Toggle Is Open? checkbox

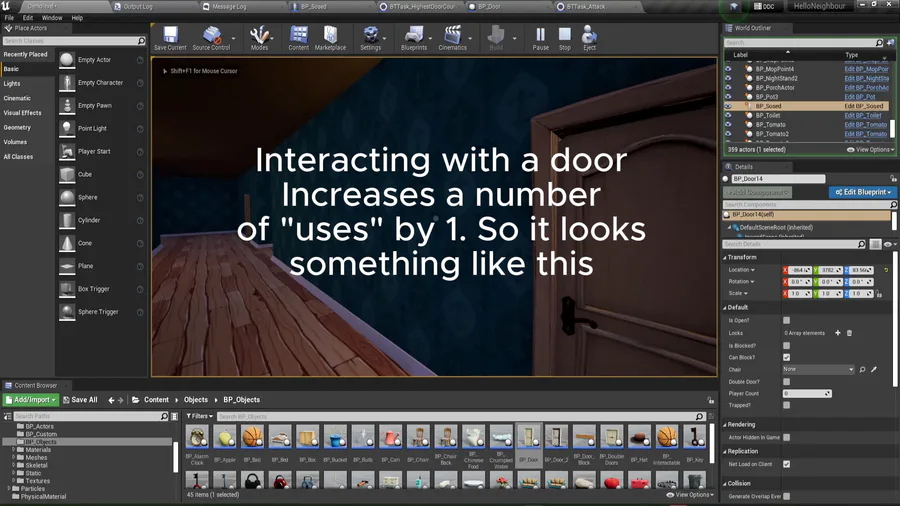pyautogui.click(x=786, y=320)
